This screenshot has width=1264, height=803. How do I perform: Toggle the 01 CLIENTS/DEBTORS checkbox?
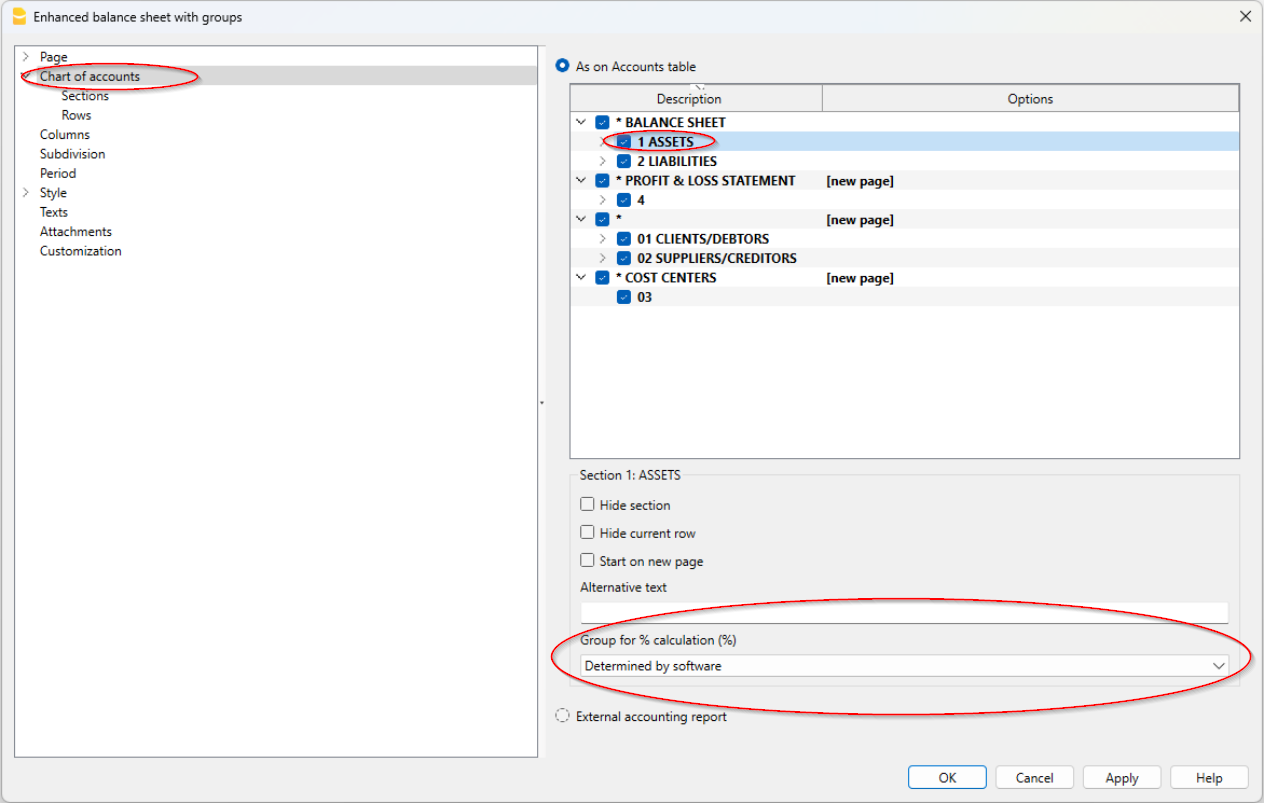pos(624,239)
